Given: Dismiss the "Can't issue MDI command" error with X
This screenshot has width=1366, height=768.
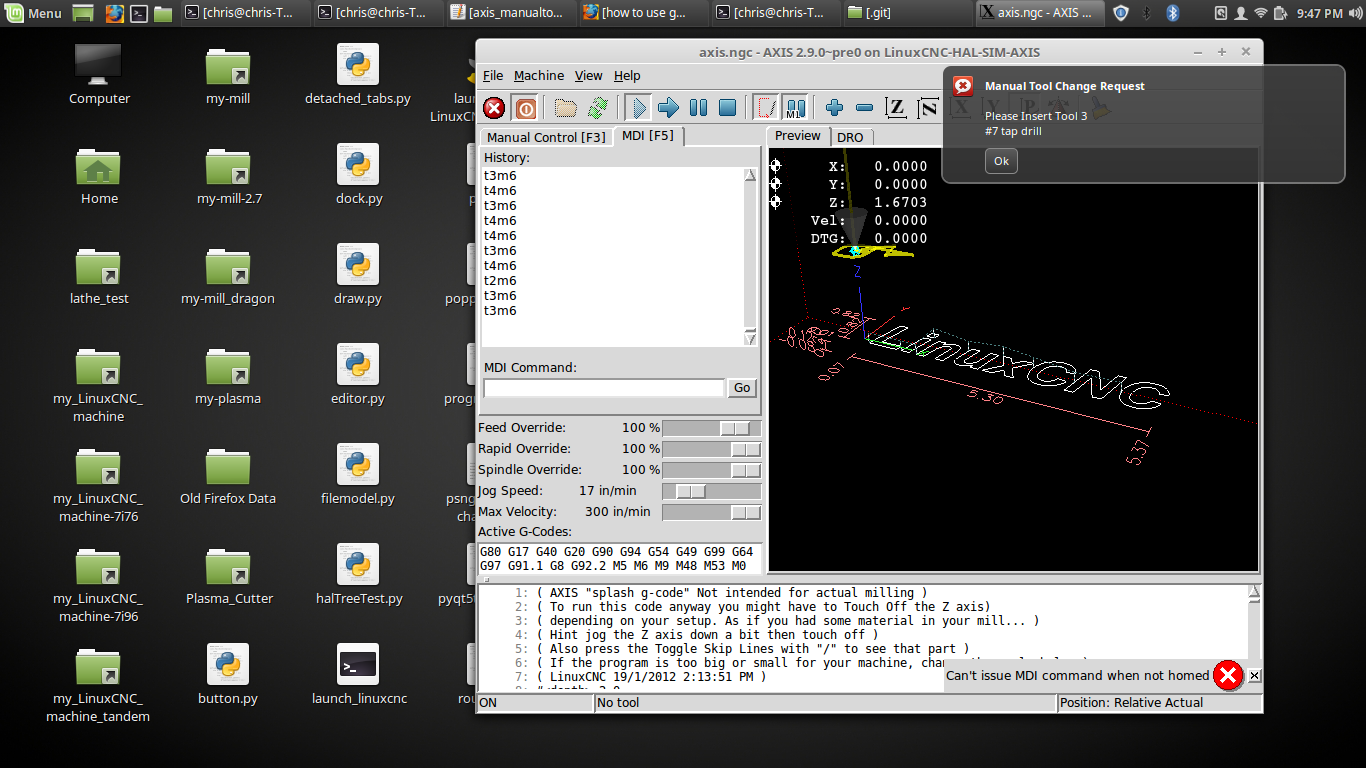Looking at the screenshot, I should coord(1254,676).
